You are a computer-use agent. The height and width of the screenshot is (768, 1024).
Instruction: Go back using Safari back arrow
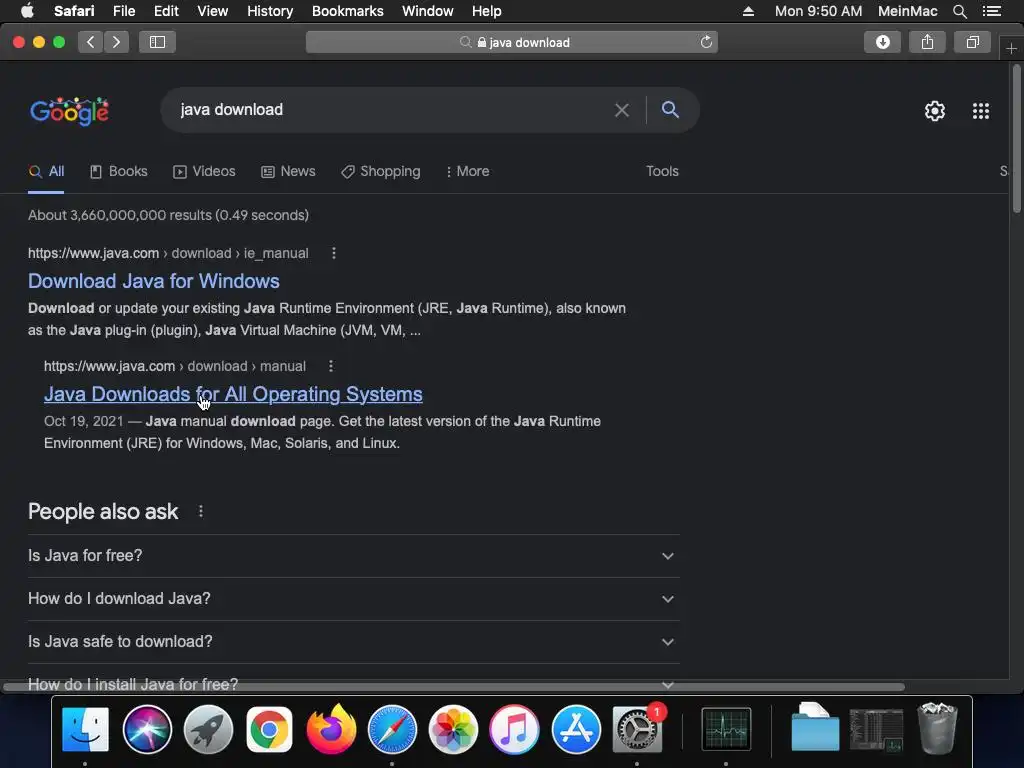(x=91, y=42)
